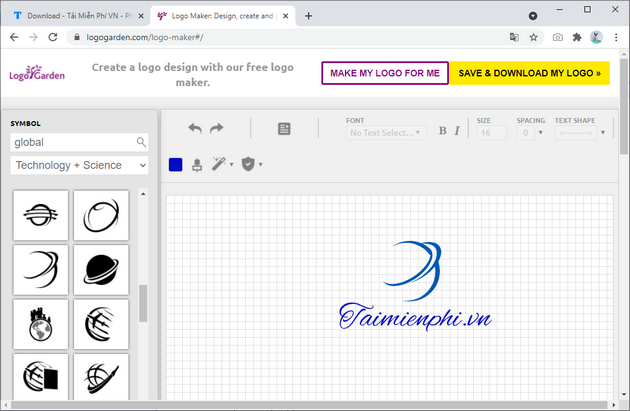Click the tab search dropdown circle icon
This screenshot has width=630, height=411.
click(x=533, y=16)
